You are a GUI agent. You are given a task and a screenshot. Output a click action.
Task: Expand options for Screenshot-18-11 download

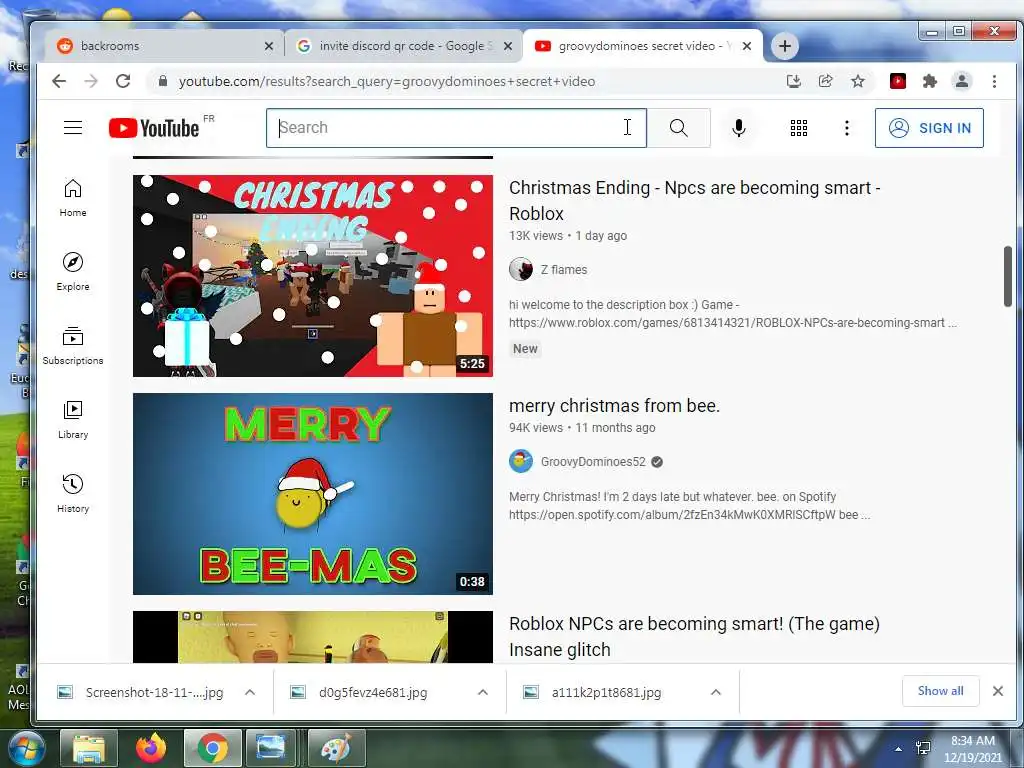coord(249,692)
